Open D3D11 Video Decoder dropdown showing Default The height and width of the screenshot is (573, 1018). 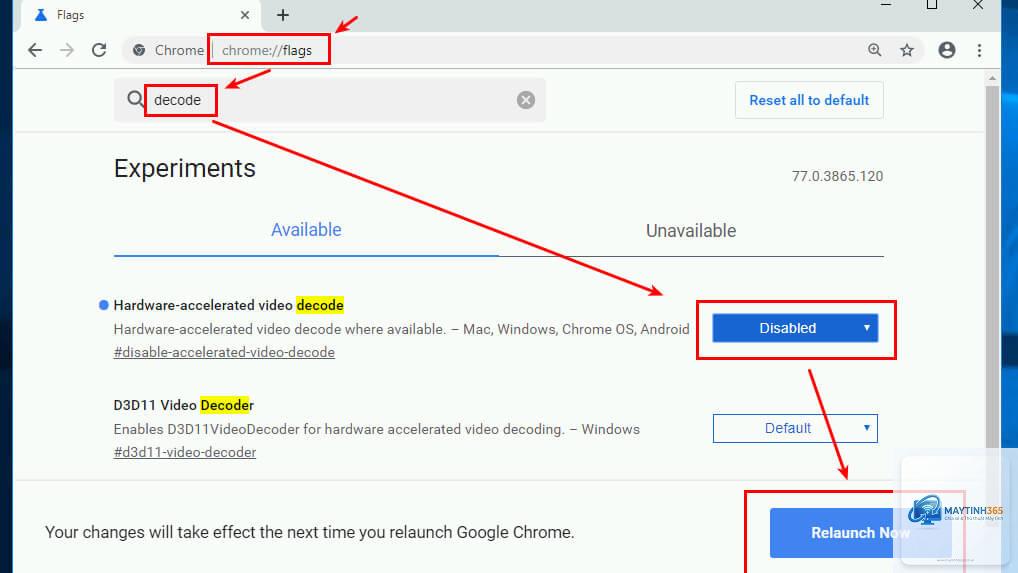pos(795,428)
